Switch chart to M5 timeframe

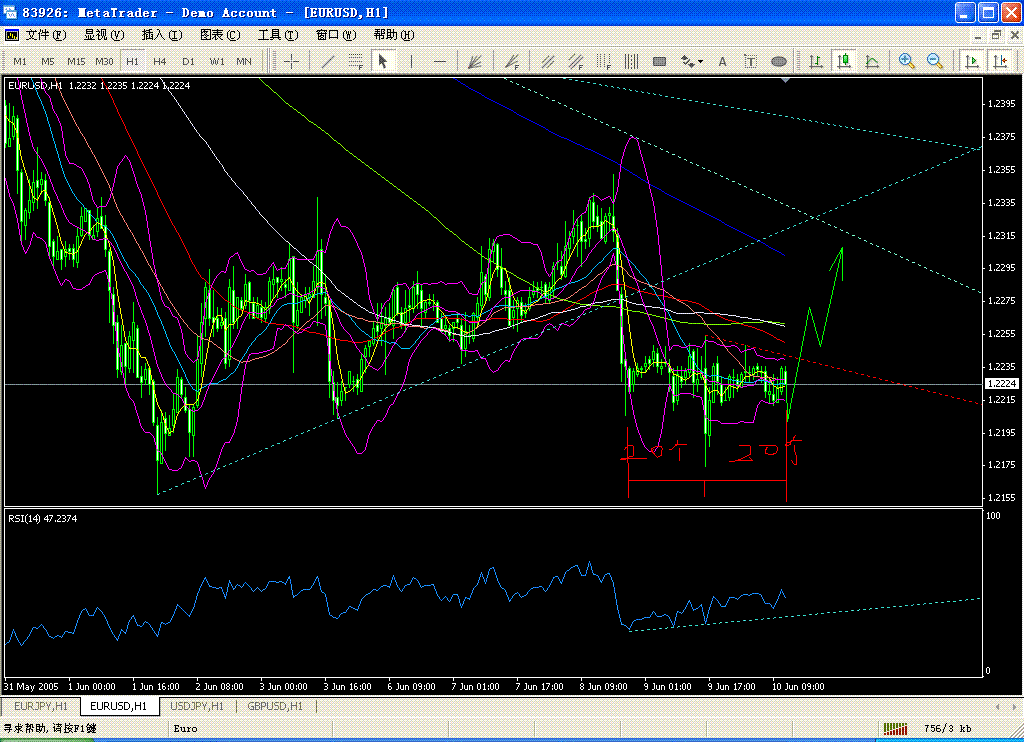tap(48, 61)
